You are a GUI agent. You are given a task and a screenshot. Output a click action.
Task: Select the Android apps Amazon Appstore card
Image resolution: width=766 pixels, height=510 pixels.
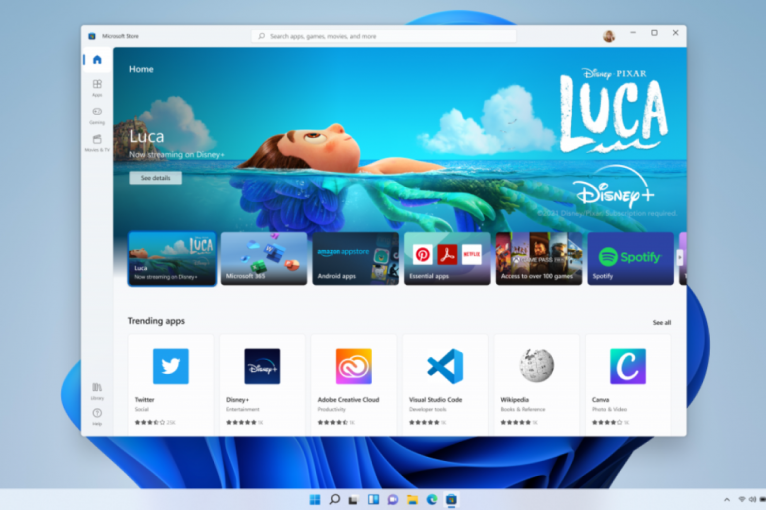click(356, 258)
